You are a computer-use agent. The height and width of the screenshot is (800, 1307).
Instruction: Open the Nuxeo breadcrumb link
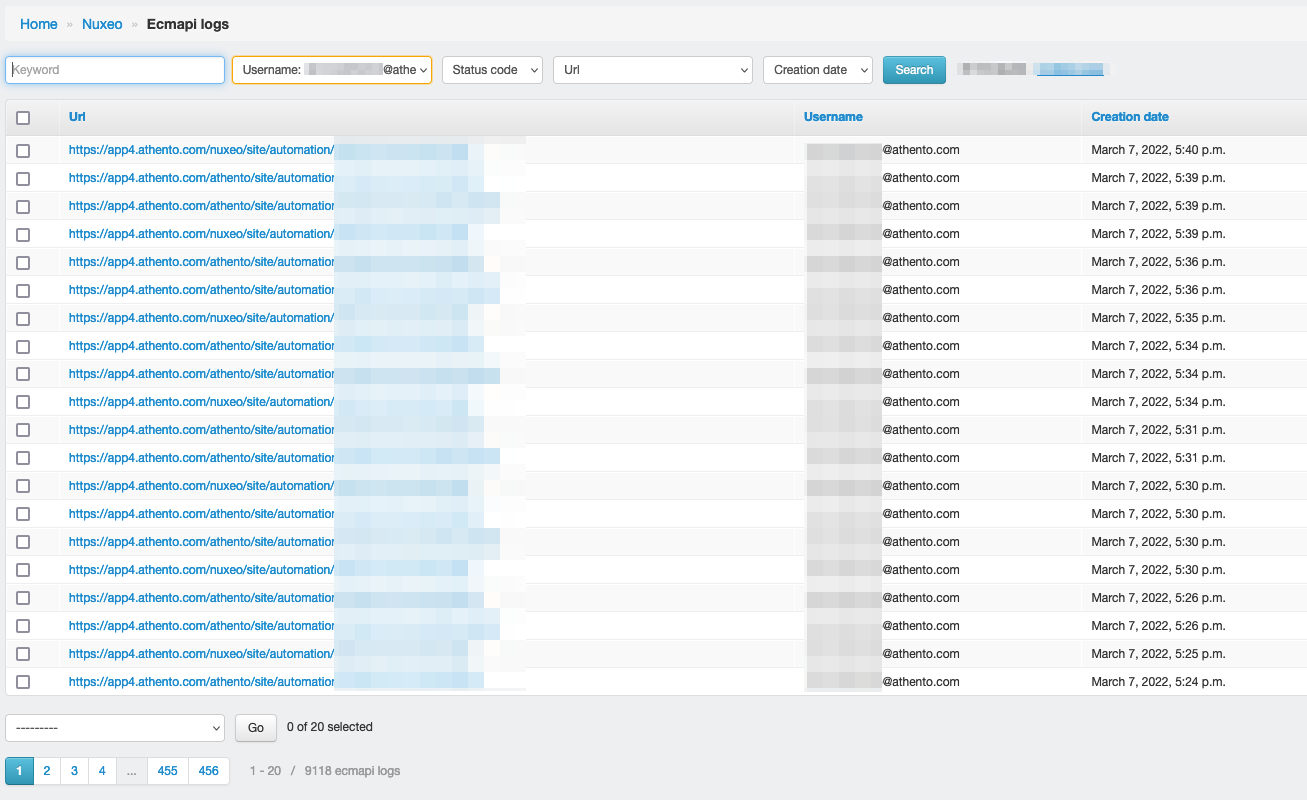102,24
